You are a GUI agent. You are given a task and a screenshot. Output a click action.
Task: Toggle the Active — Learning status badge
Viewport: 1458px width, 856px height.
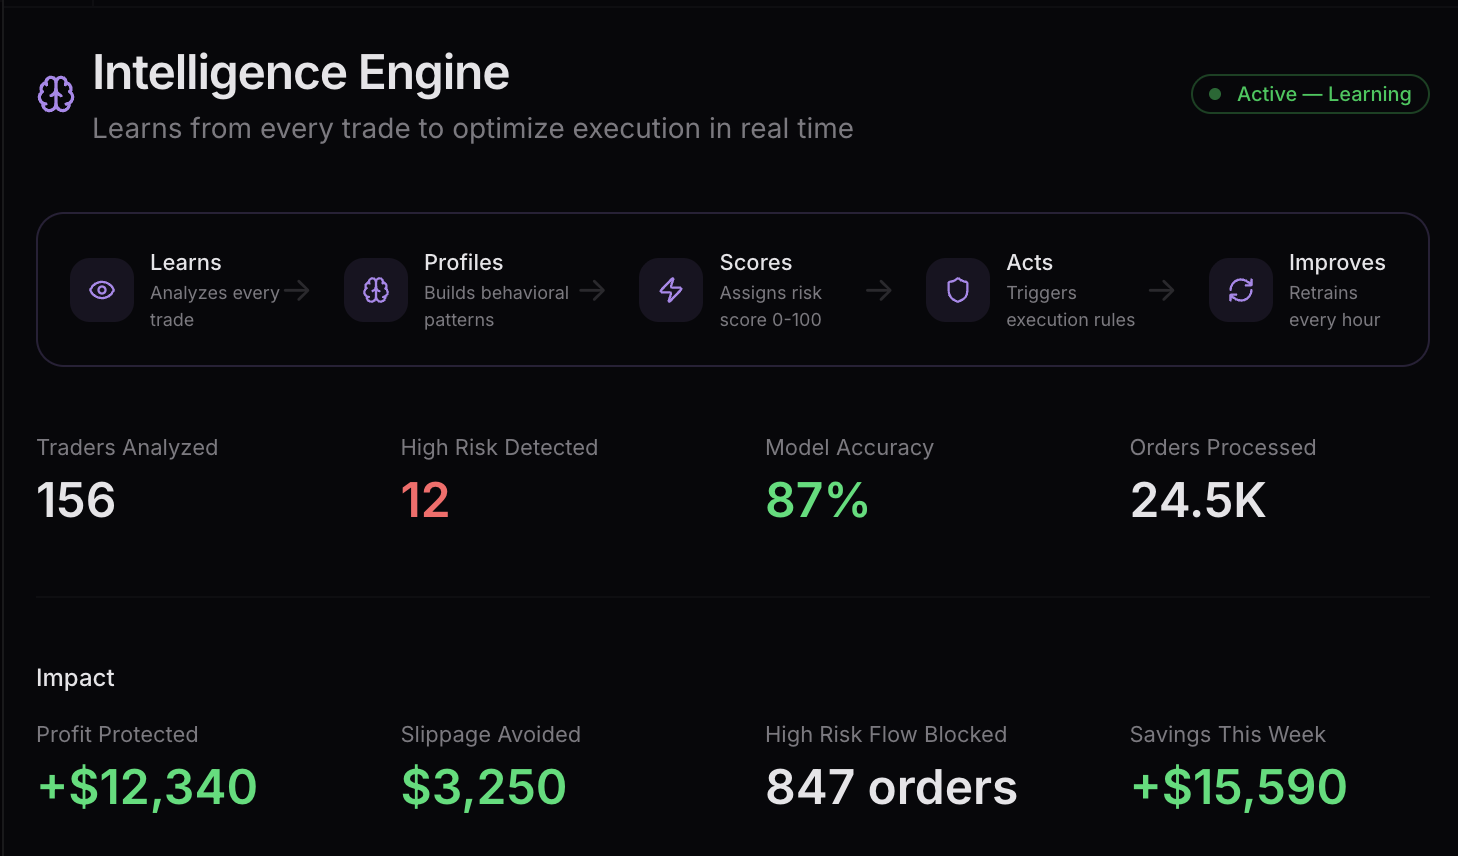pyautogui.click(x=1310, y=93)
